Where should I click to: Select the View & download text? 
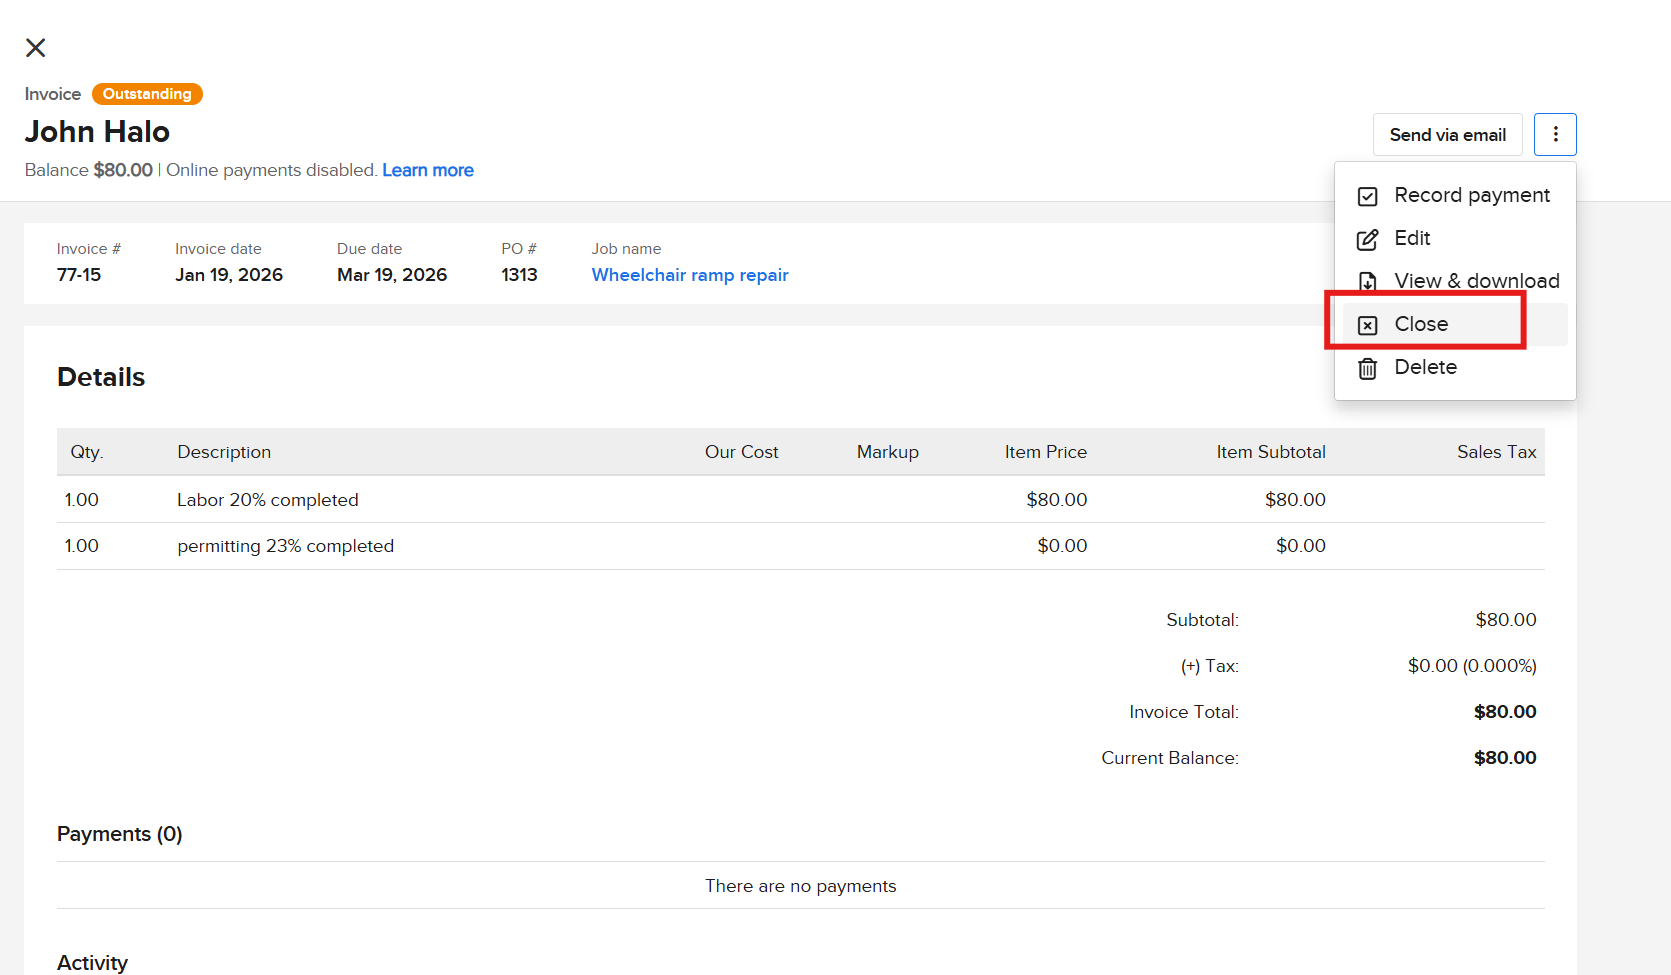[1476, 281]
